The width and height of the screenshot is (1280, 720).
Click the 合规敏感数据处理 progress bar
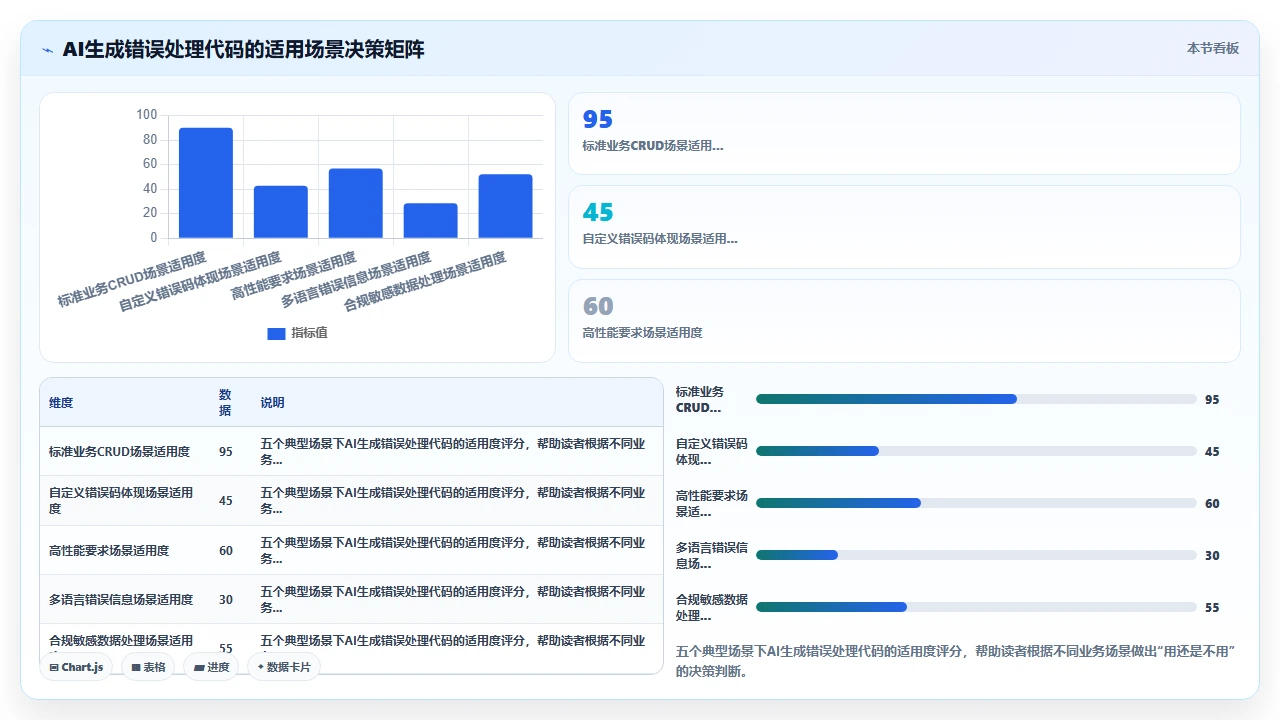coord(976,607)
